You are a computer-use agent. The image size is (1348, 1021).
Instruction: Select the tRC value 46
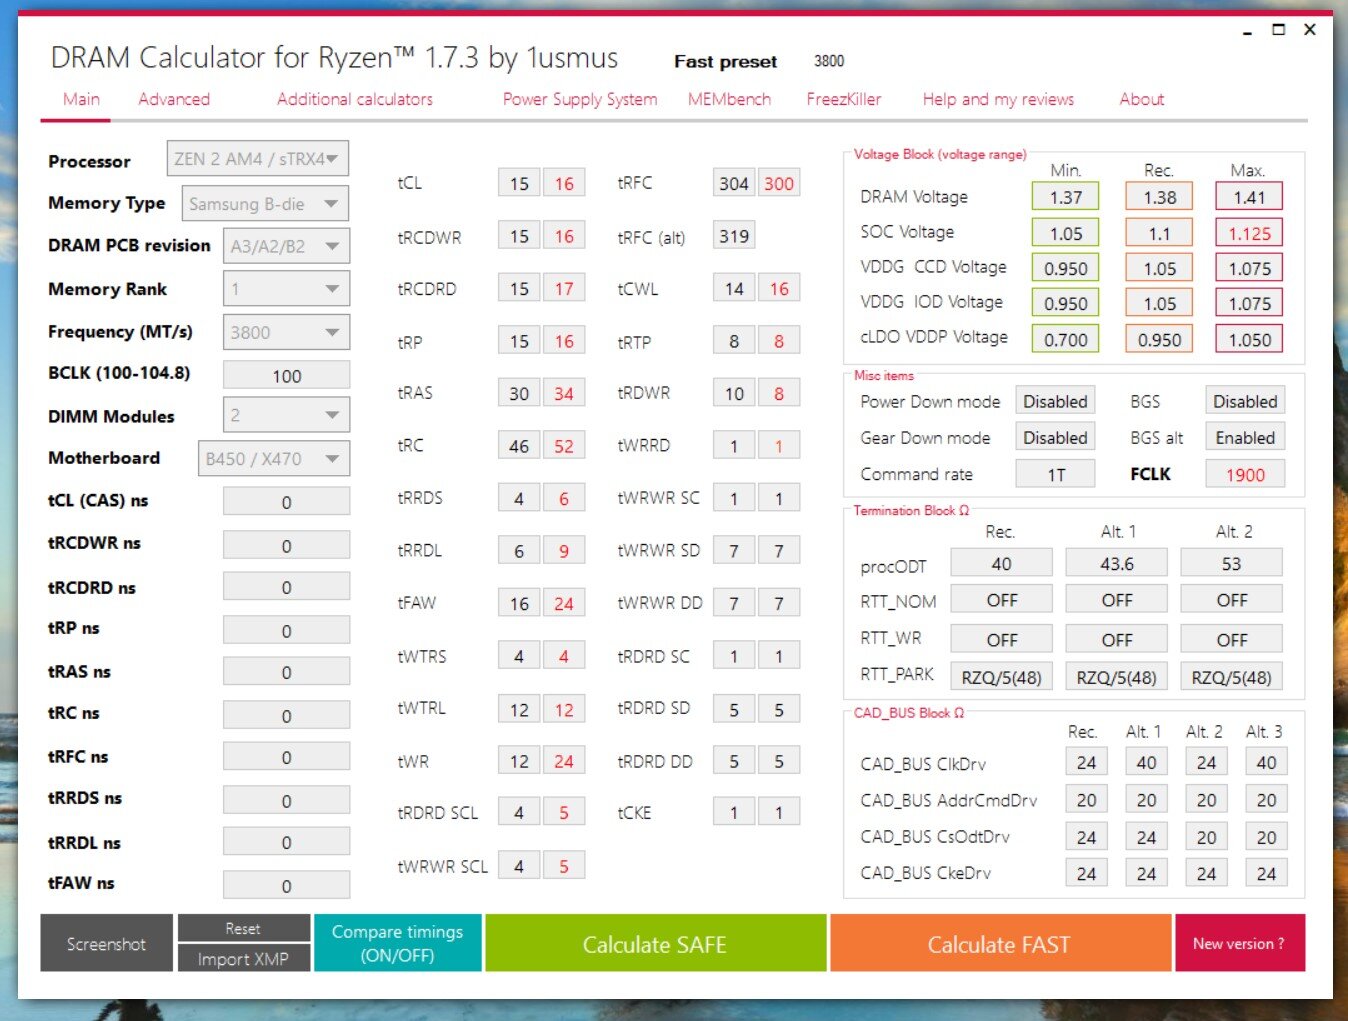click(x=519, y=446)
